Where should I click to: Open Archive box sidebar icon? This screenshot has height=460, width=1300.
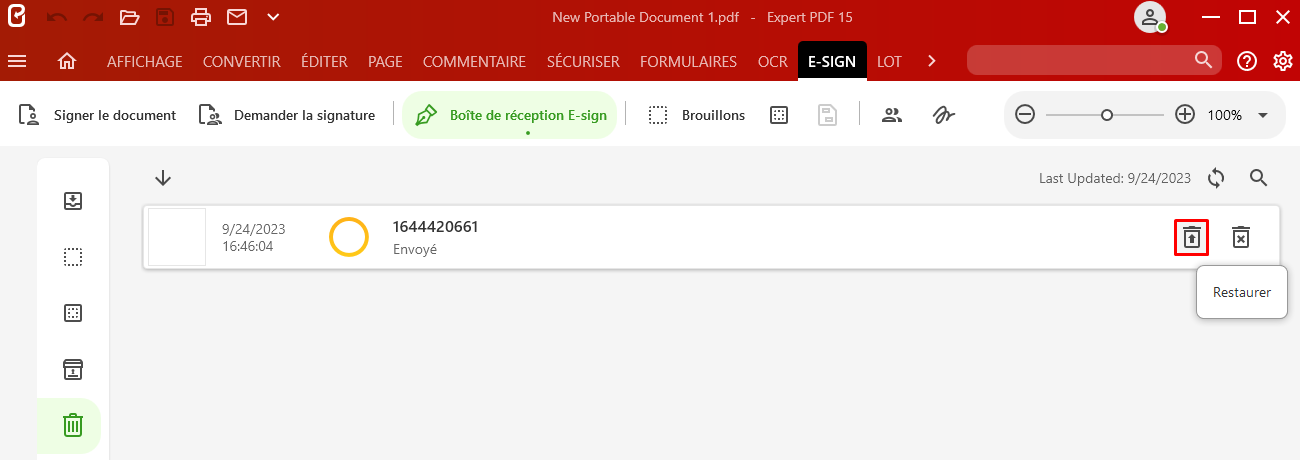pos(73,369)
